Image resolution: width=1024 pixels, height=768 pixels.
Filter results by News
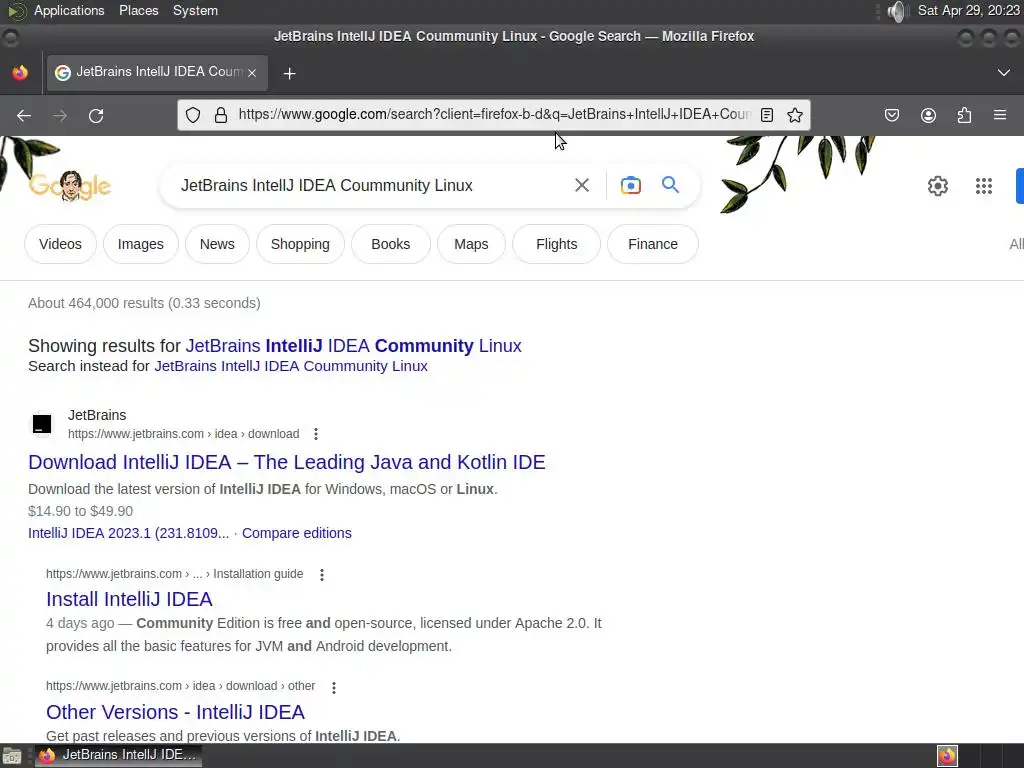tap(217, 244)
